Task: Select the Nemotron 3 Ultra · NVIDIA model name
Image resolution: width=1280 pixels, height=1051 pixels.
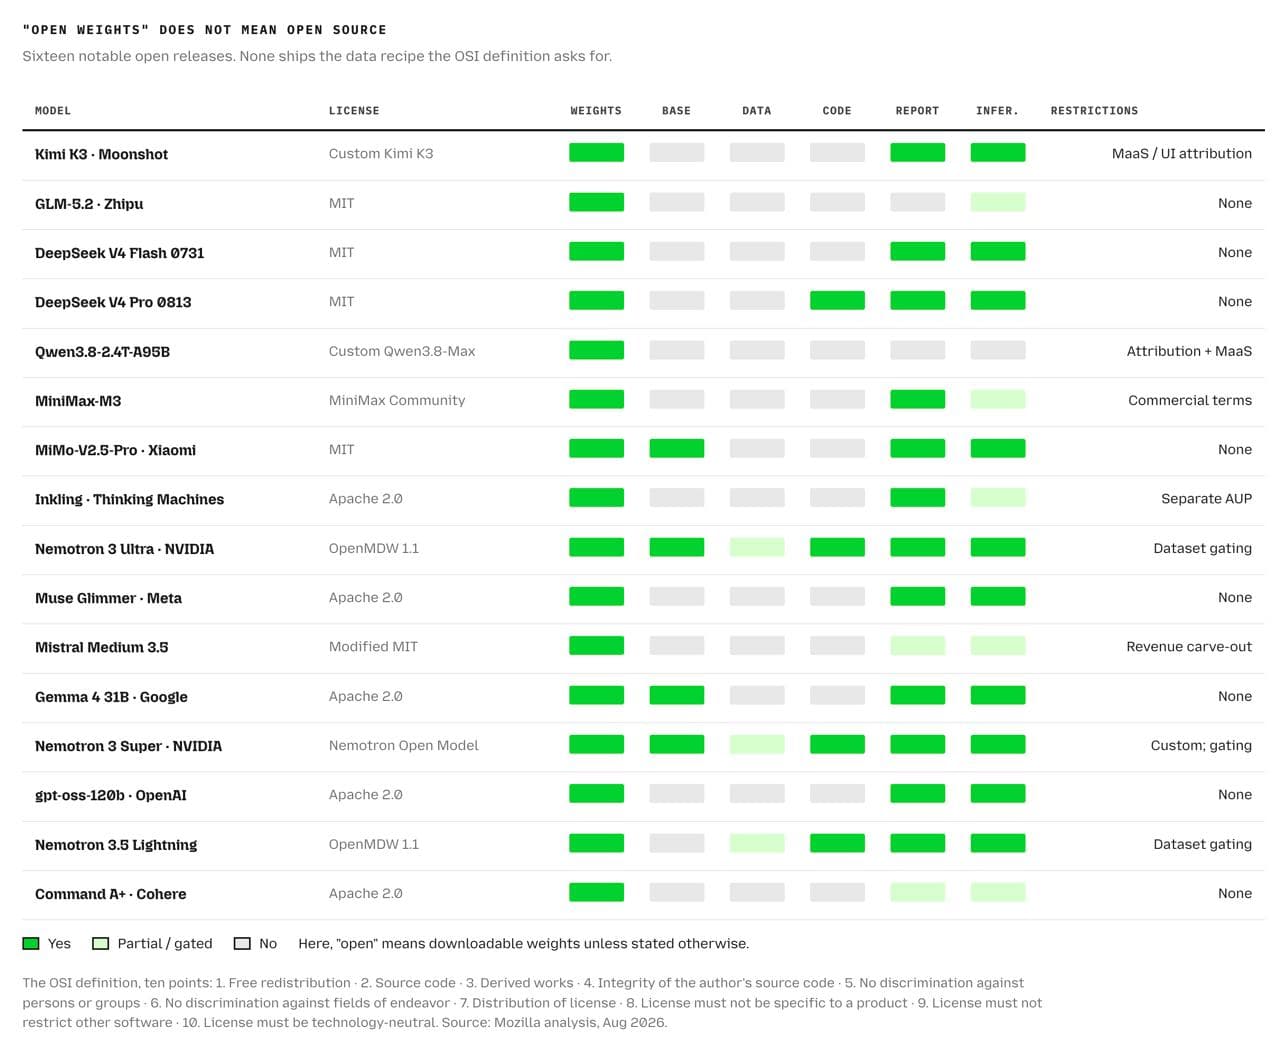Action: 124,549
